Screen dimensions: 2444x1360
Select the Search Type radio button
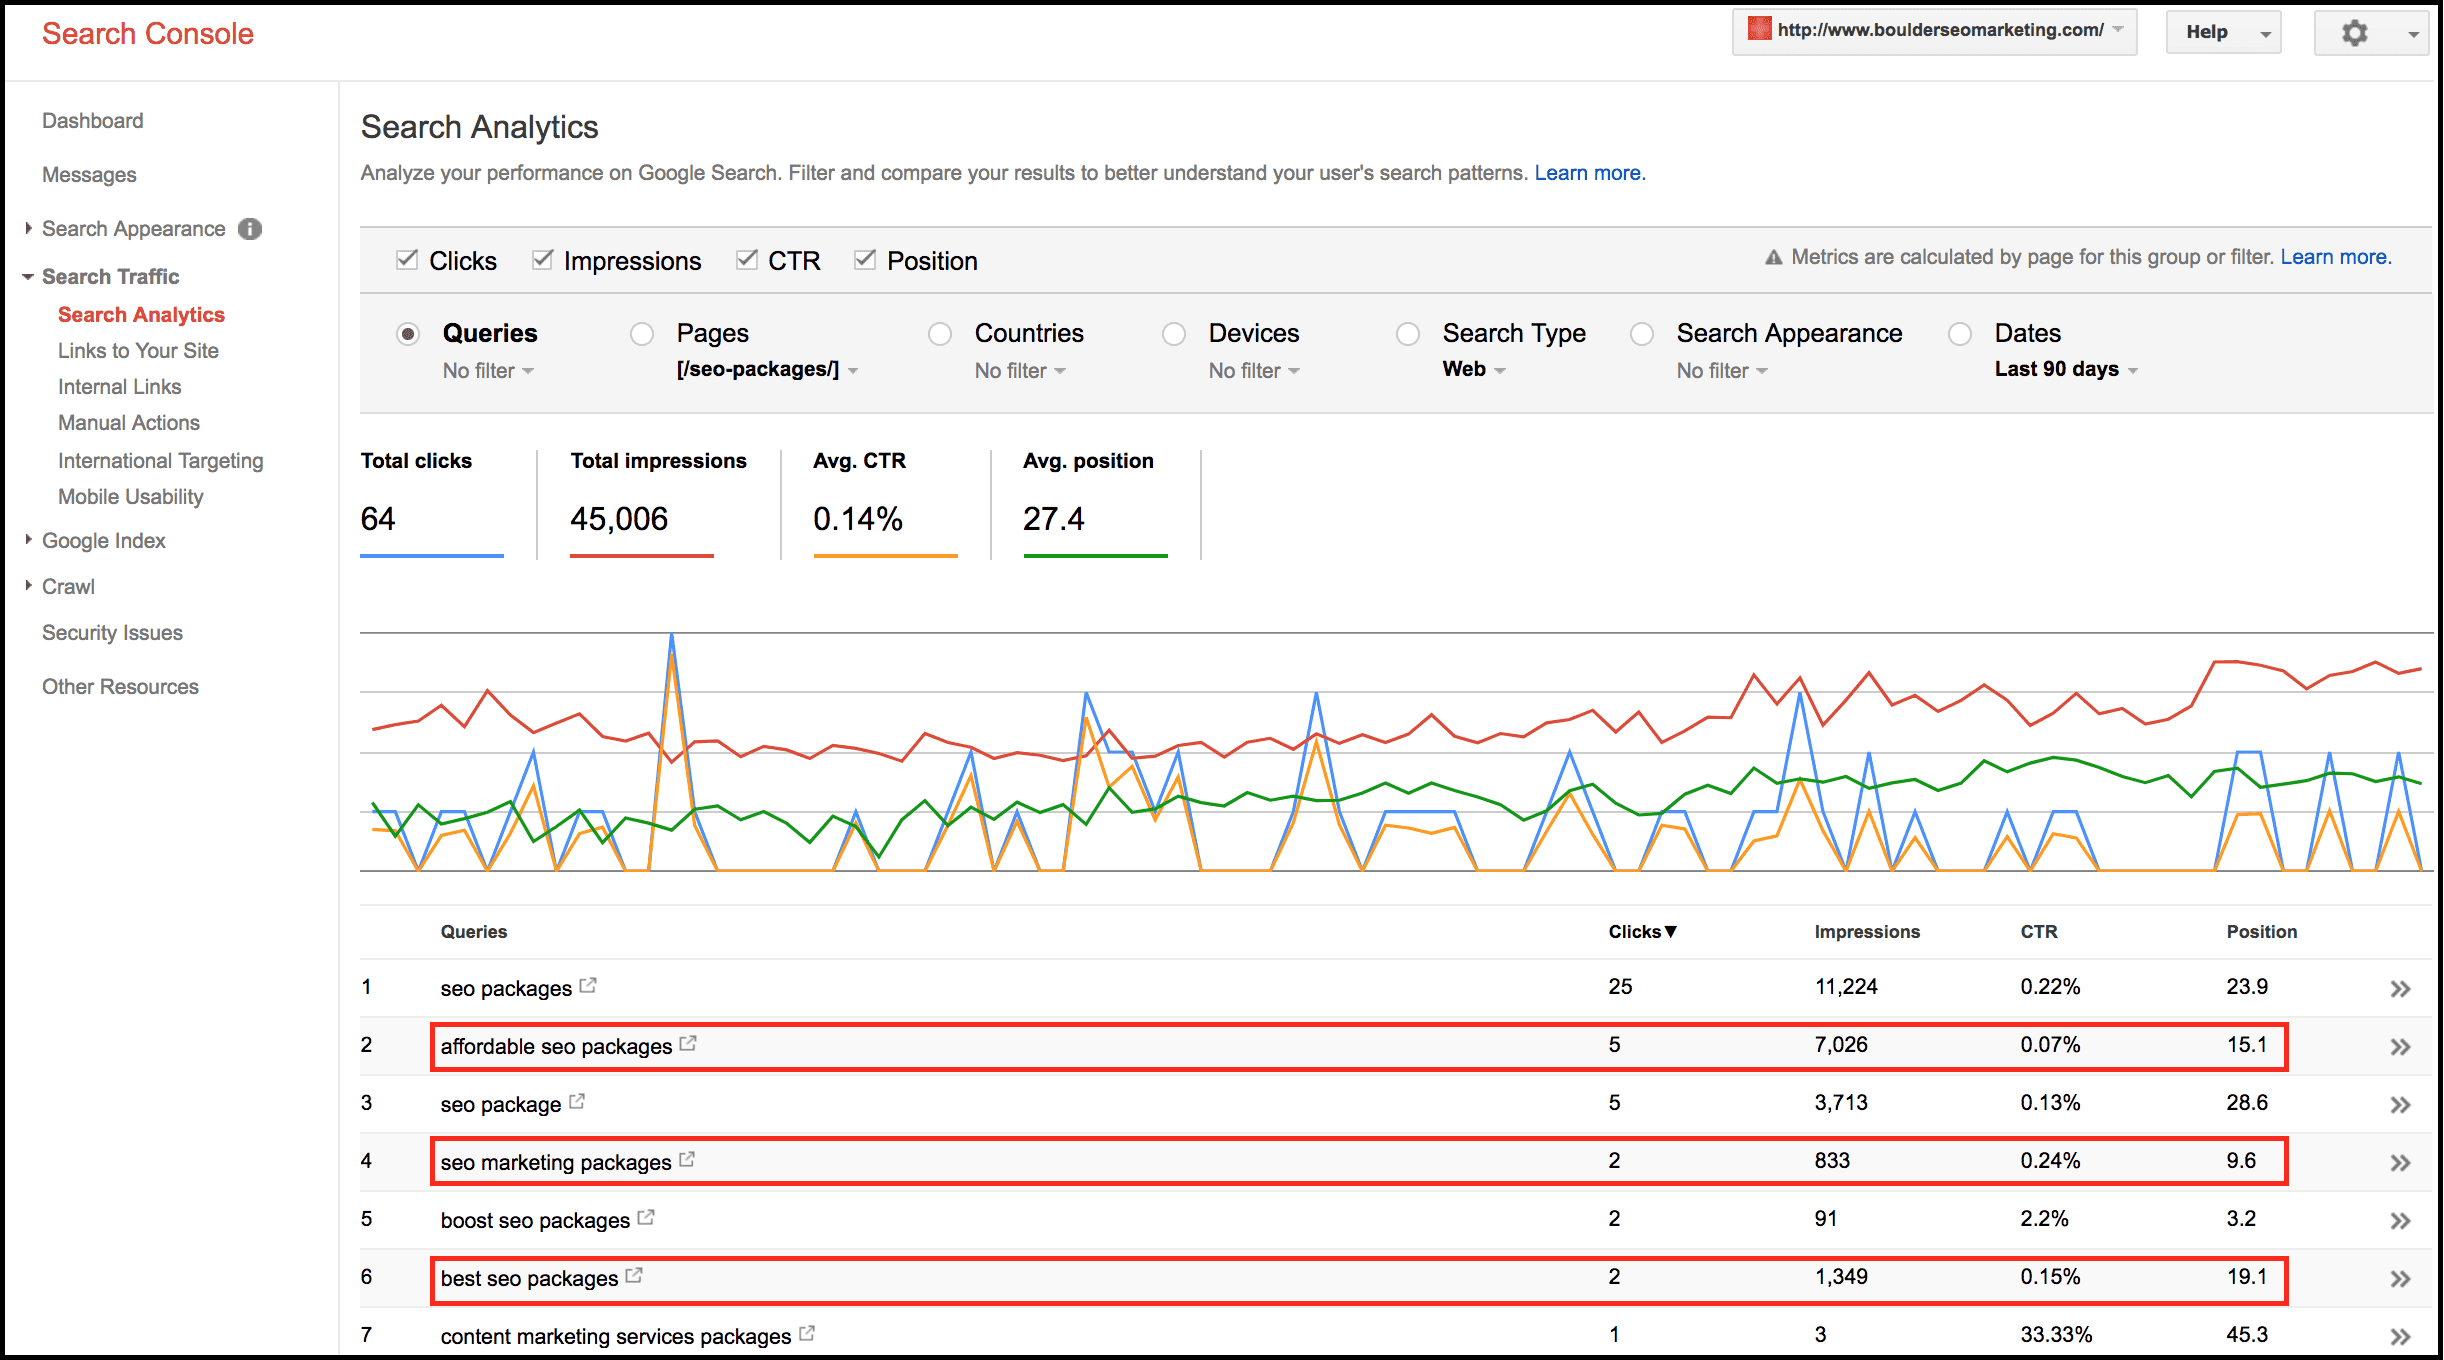pos(1408,334)
